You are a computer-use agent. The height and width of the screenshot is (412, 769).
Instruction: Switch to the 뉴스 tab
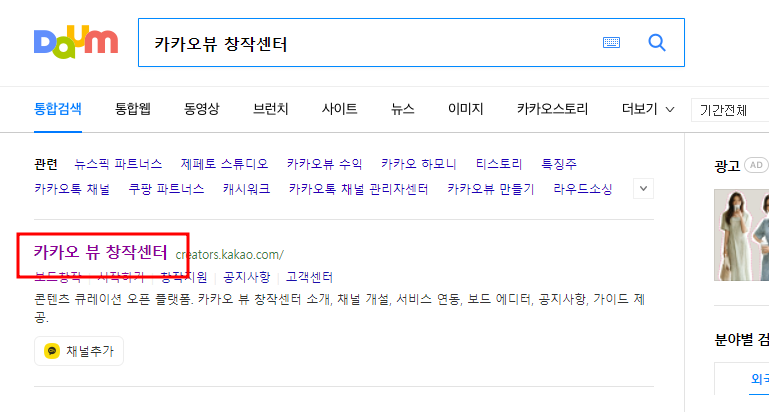(x=403, y=109)
